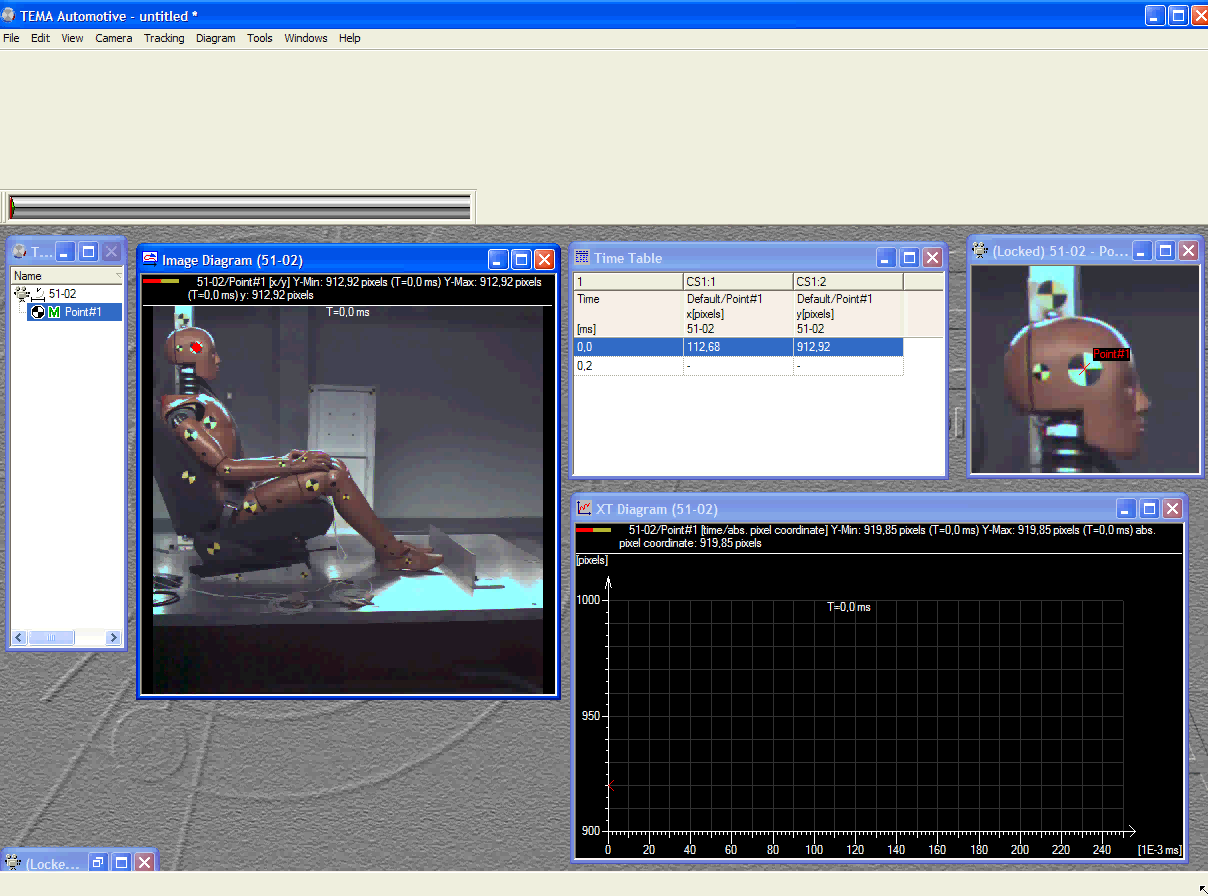Open the Edit menu
The width and height of the screenshot is (1208, 896).
[40, 38]
